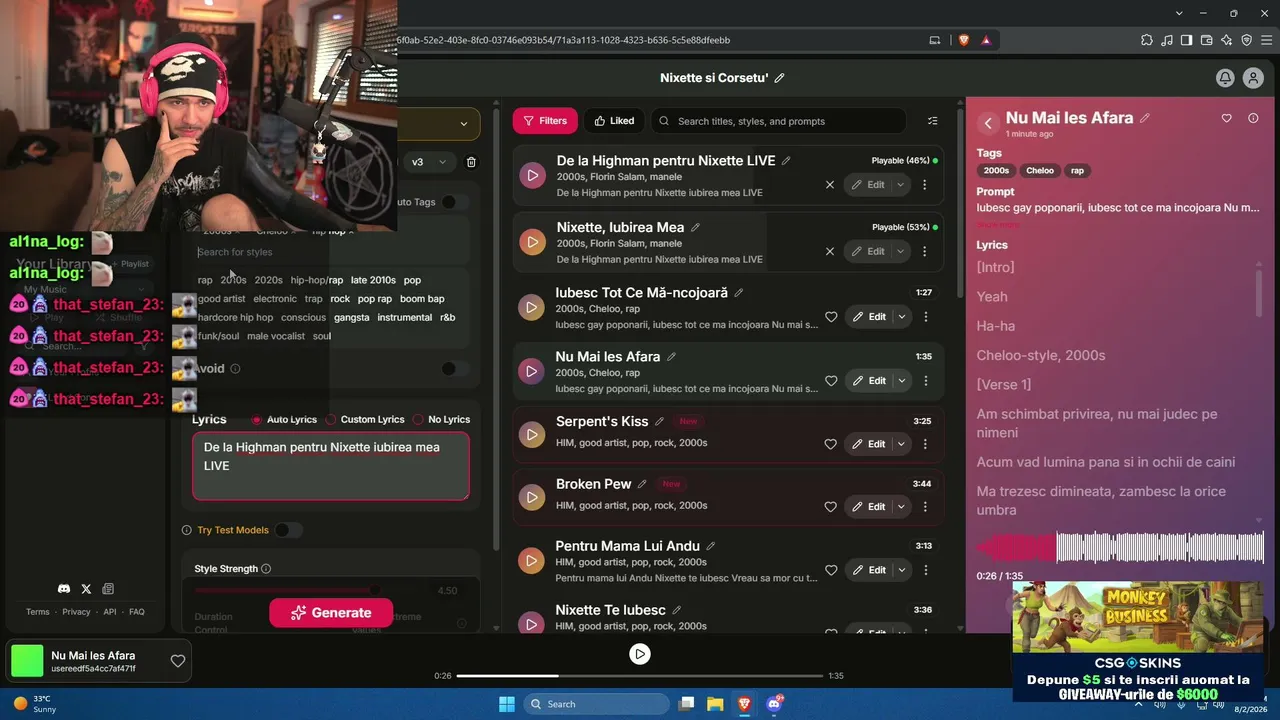
Task: Expand Edit dropdown arrow for De la Highman pentru Nixette LIVE
Action: [900, 185]
